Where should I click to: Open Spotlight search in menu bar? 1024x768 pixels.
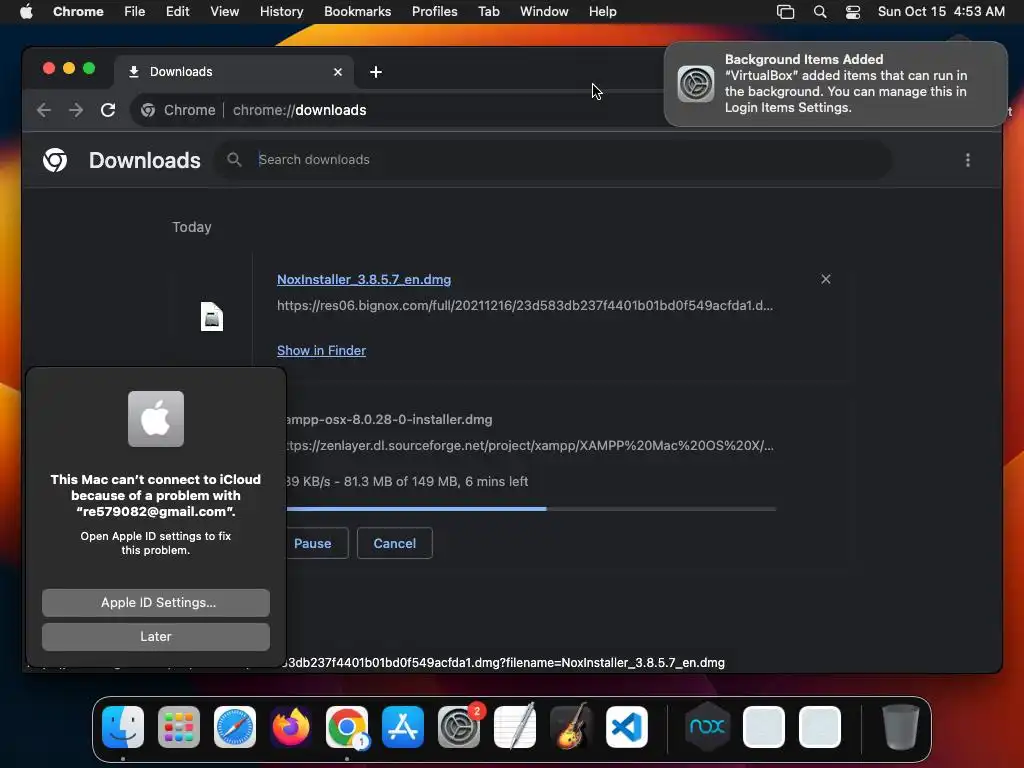(x=820, y=12)
